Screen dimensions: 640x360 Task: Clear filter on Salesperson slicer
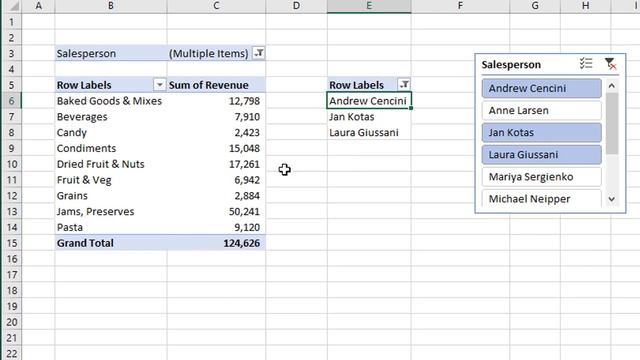pyautogui.click(x=610, y=64)
